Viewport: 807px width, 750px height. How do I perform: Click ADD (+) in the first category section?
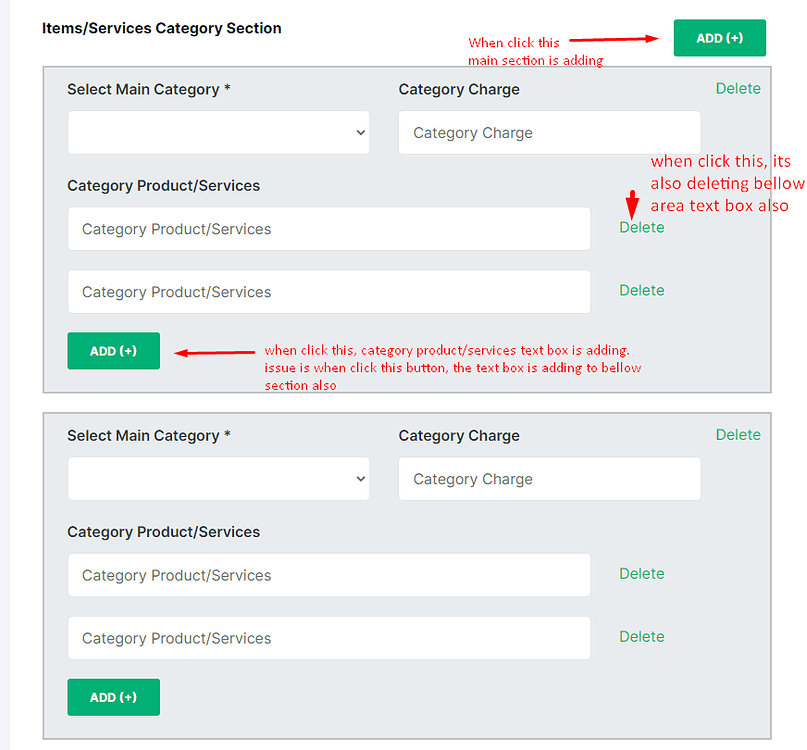(113, 351)
